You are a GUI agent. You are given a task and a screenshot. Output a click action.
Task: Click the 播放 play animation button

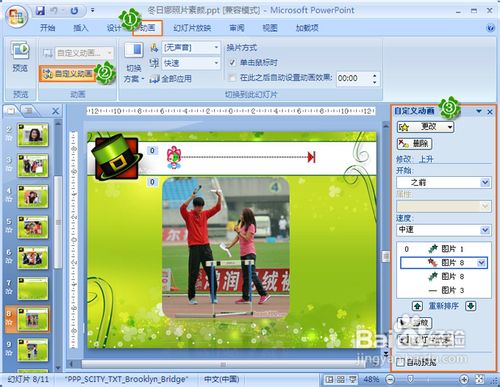415,323
